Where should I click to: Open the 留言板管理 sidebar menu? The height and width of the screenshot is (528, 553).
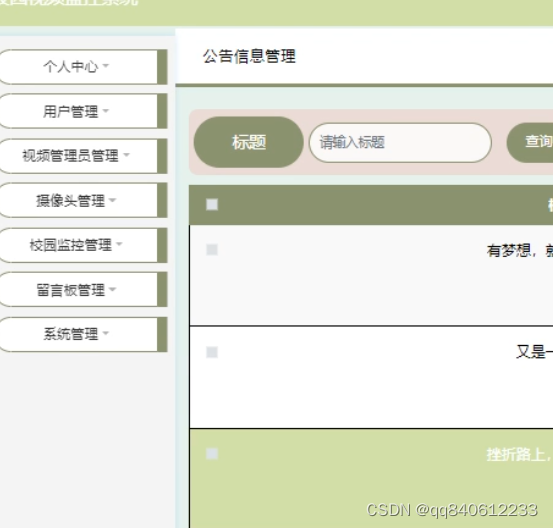[x=83, y=290]
